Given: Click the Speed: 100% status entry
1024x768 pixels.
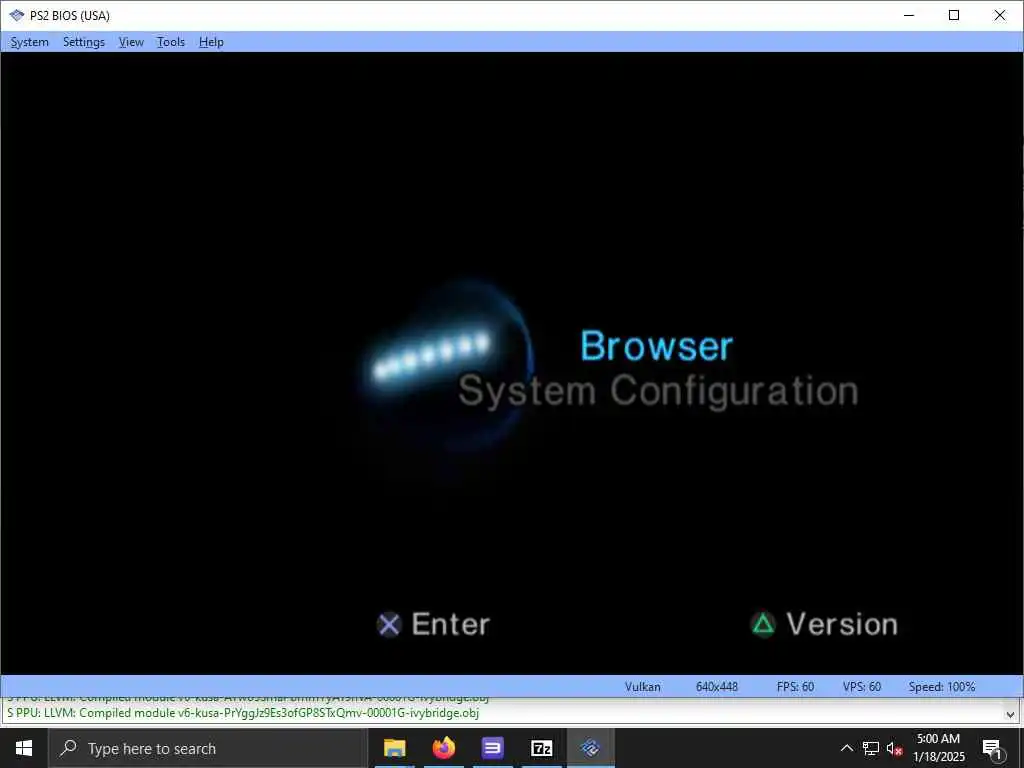Looking at the screenshot, I should tap(942, 686).
